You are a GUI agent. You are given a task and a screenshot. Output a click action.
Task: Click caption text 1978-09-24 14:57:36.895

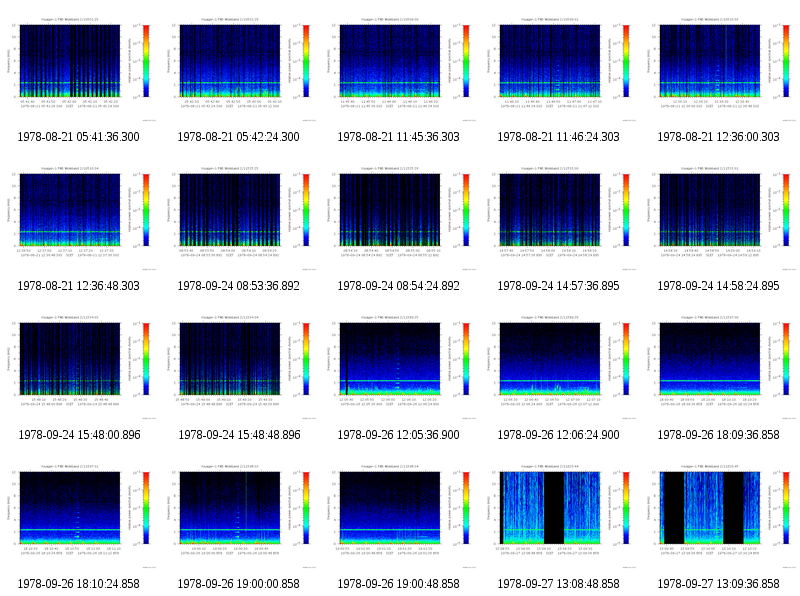559,286
